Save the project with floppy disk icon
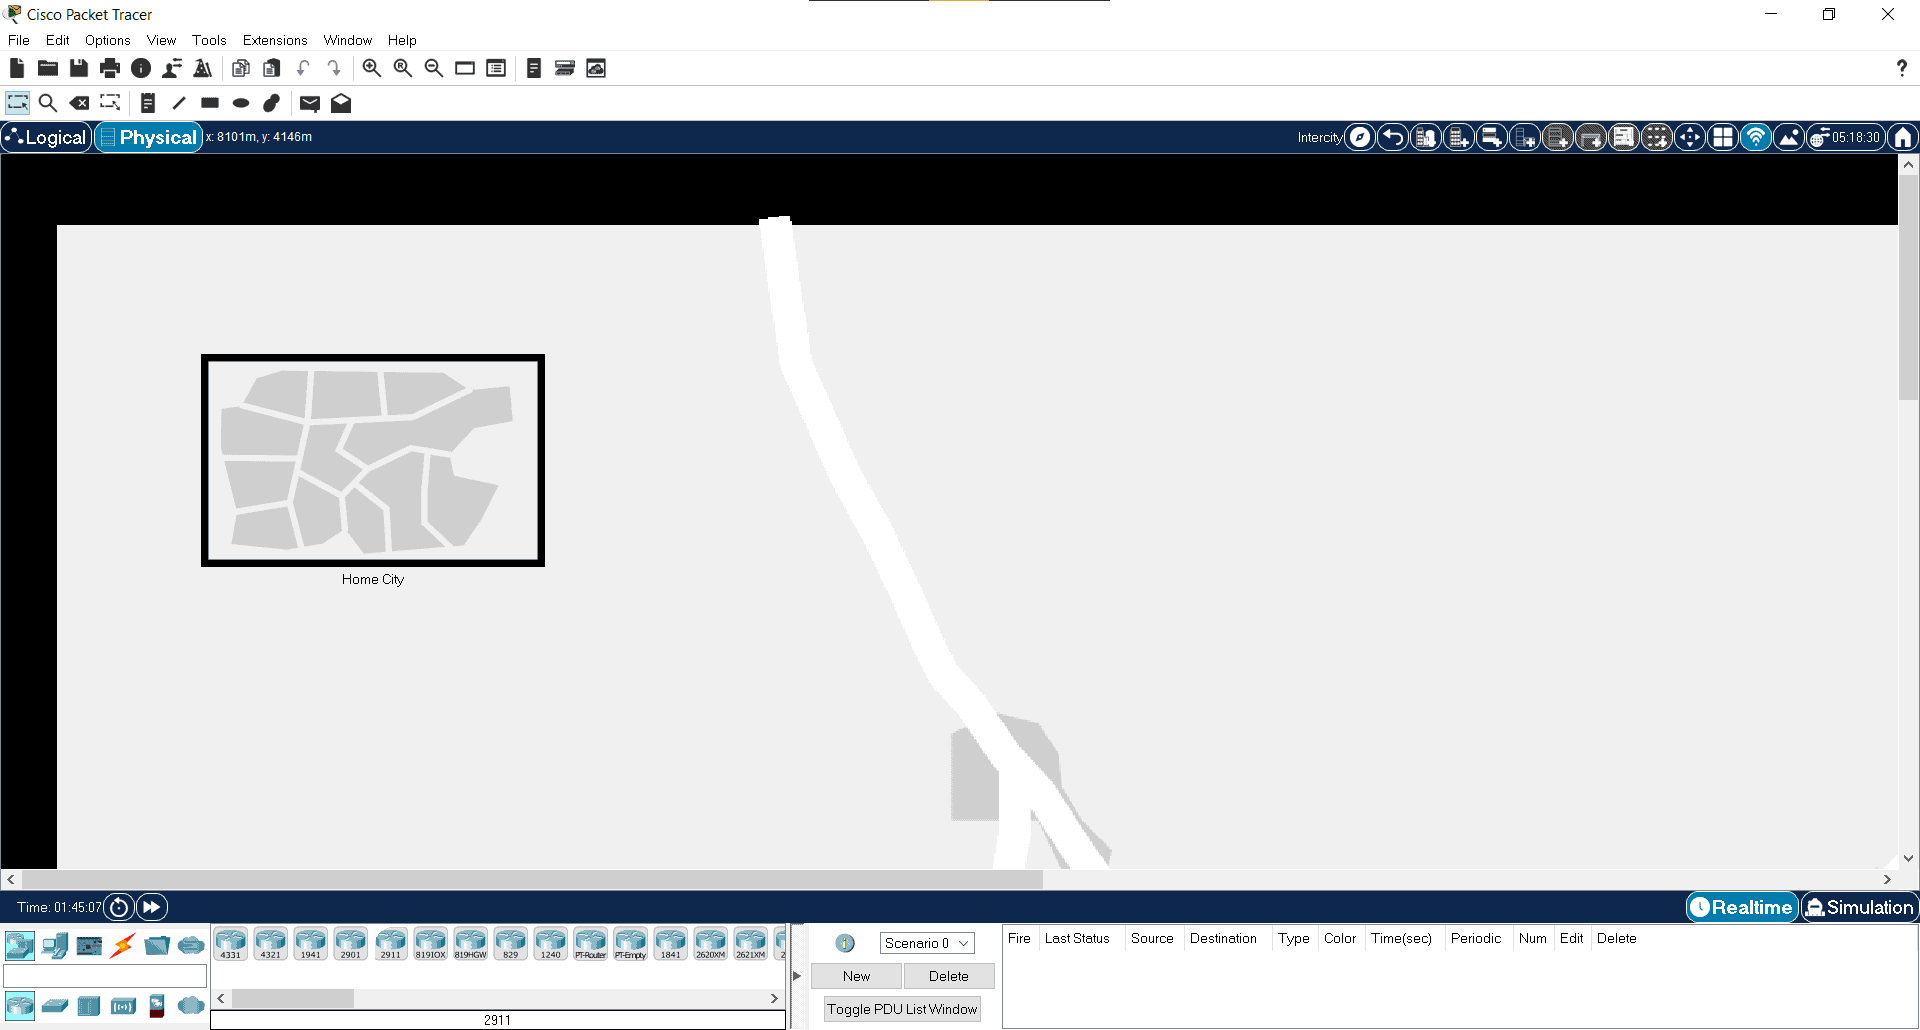The width and height of the screenshot is (1920, 1030). [x=79, y=68]
